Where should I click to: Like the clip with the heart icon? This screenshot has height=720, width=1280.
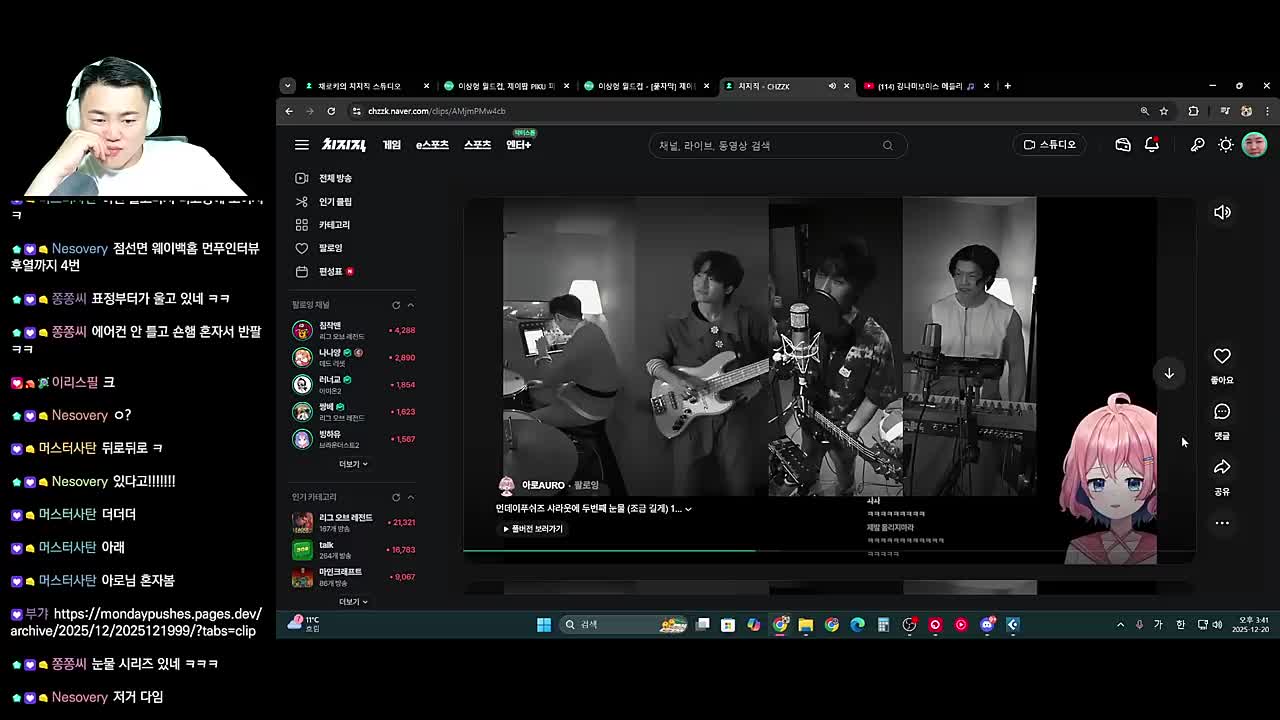[x=1222, y=357]
